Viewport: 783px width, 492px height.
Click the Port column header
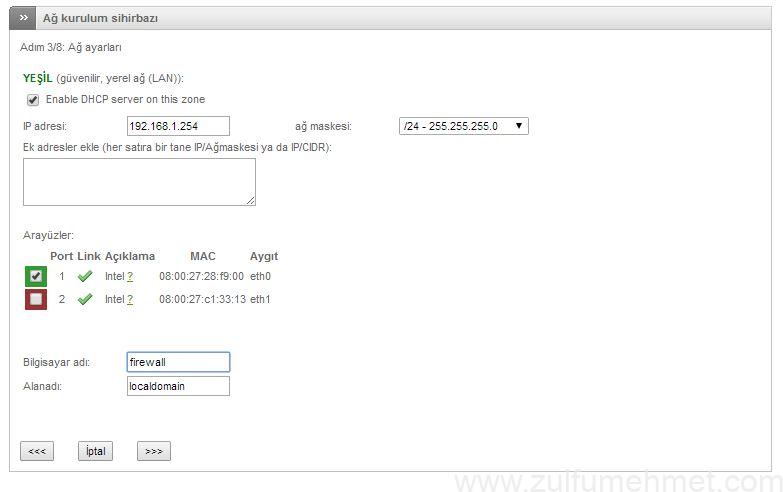62,256
